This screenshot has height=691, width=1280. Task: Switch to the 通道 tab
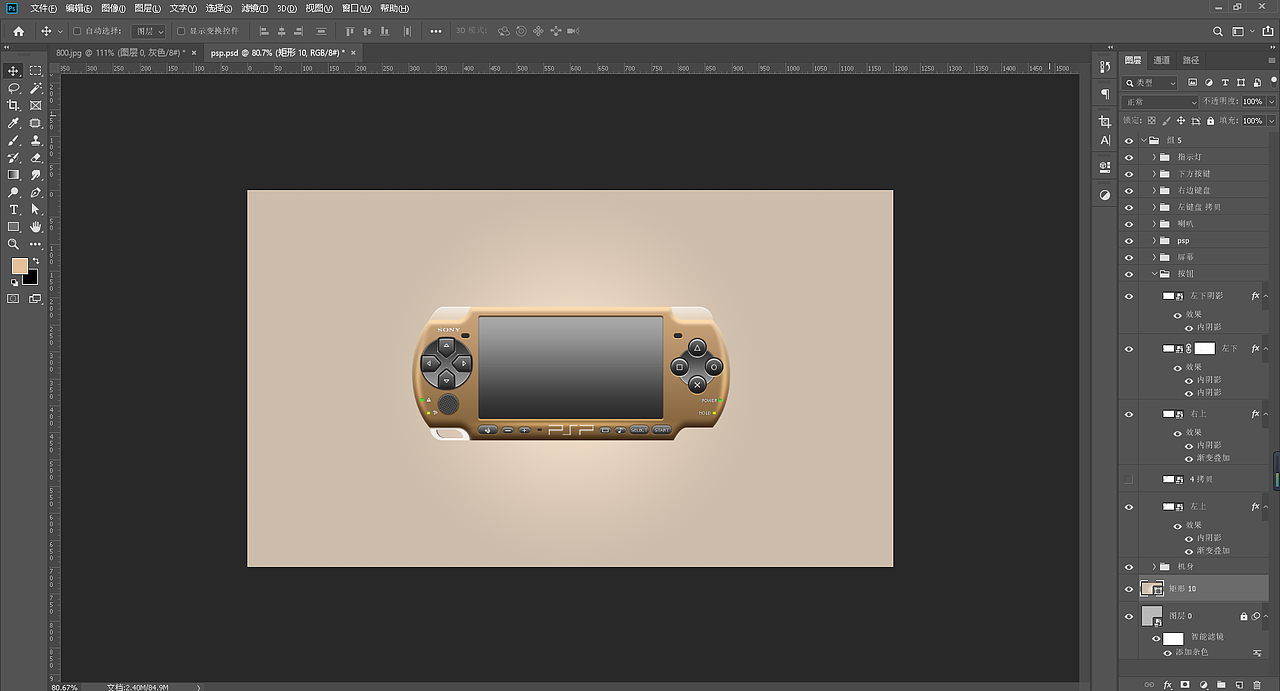1161,60
